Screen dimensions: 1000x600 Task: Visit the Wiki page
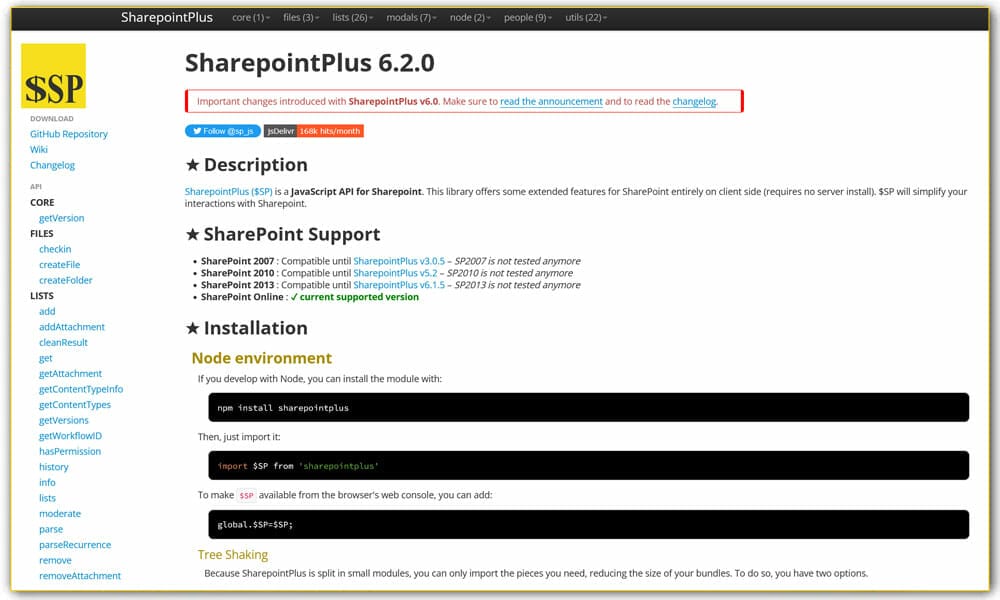point(38,149)
